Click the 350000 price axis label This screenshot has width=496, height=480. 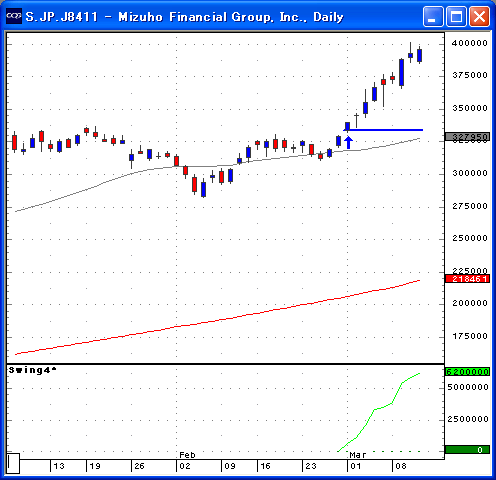470,108
